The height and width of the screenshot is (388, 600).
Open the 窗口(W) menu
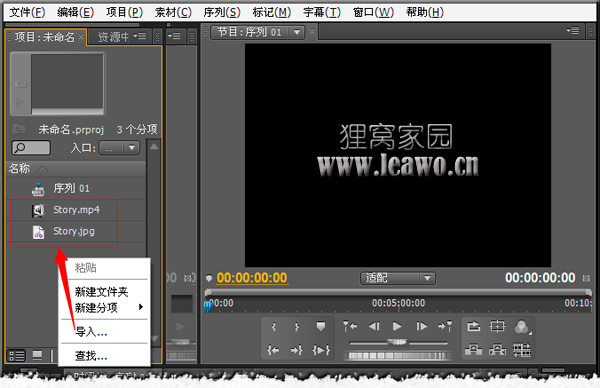(373, 12)
